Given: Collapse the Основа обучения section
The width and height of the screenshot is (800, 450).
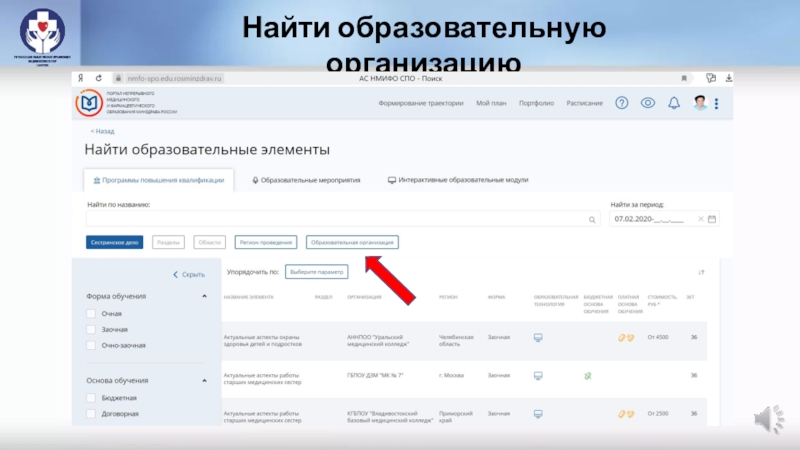Looking at the screenshot, I should pyautogui.click(x=204, y=380).
